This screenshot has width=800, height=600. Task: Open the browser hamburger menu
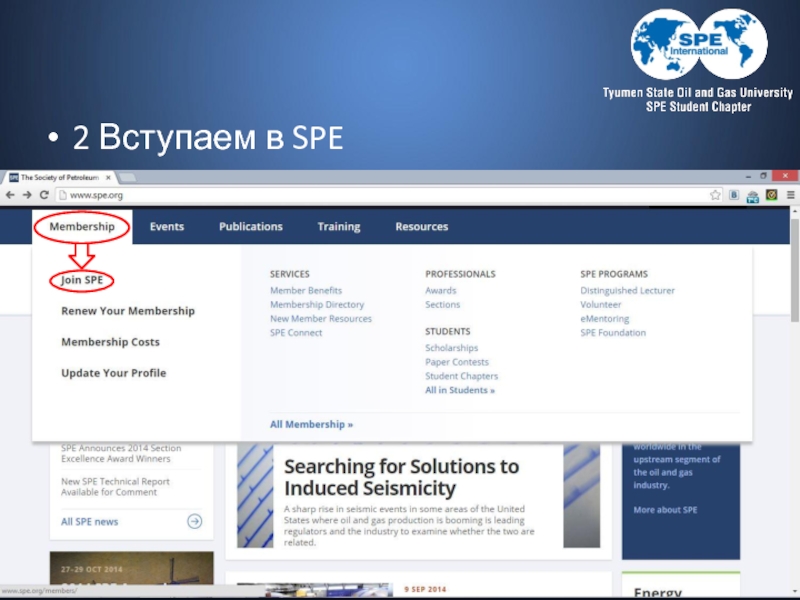(790, 195)
